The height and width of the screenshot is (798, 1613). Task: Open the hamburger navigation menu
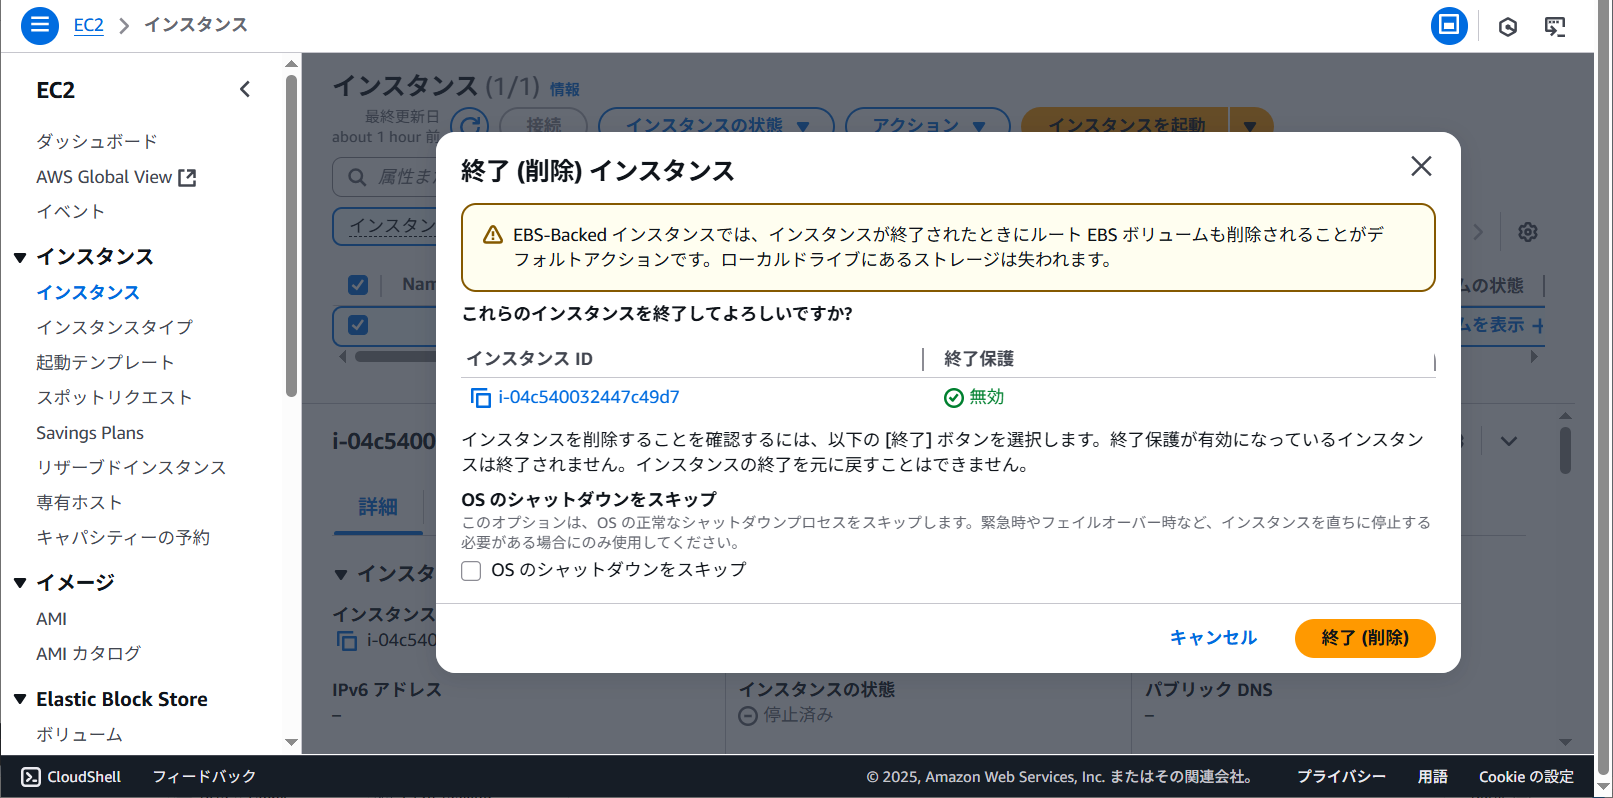[x=40, y=25]
